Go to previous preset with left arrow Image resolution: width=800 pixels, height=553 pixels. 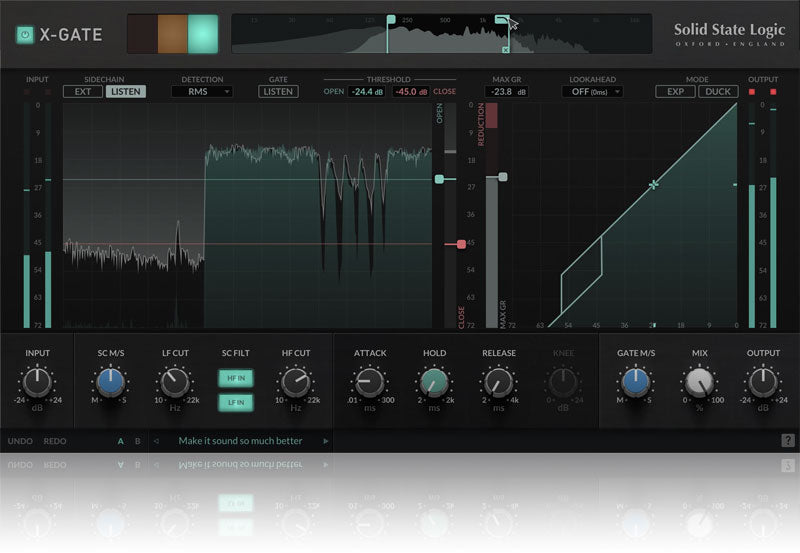156,441
